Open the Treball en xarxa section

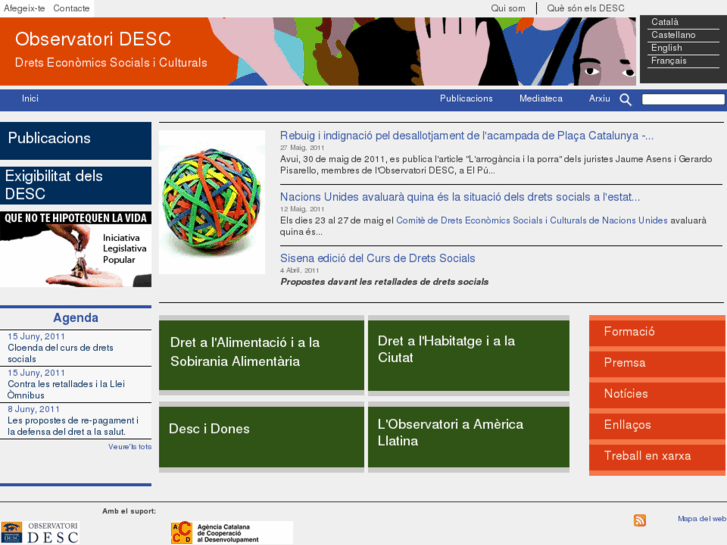pos(657,456)
